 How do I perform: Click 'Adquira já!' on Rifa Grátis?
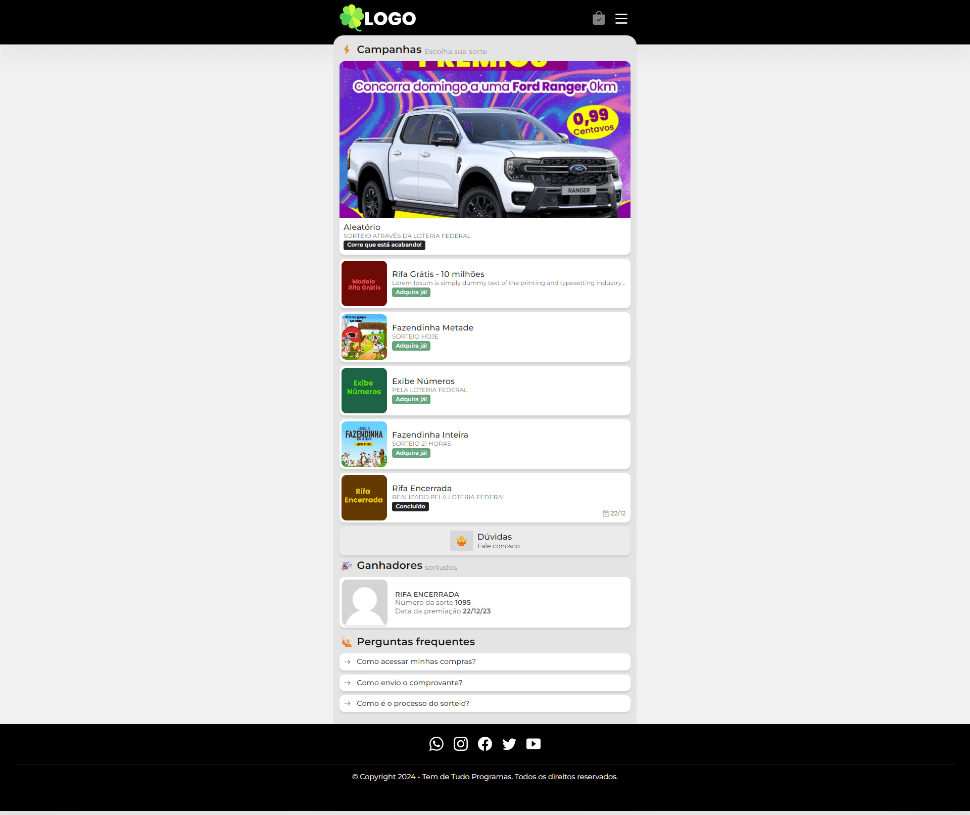point(411,292)
